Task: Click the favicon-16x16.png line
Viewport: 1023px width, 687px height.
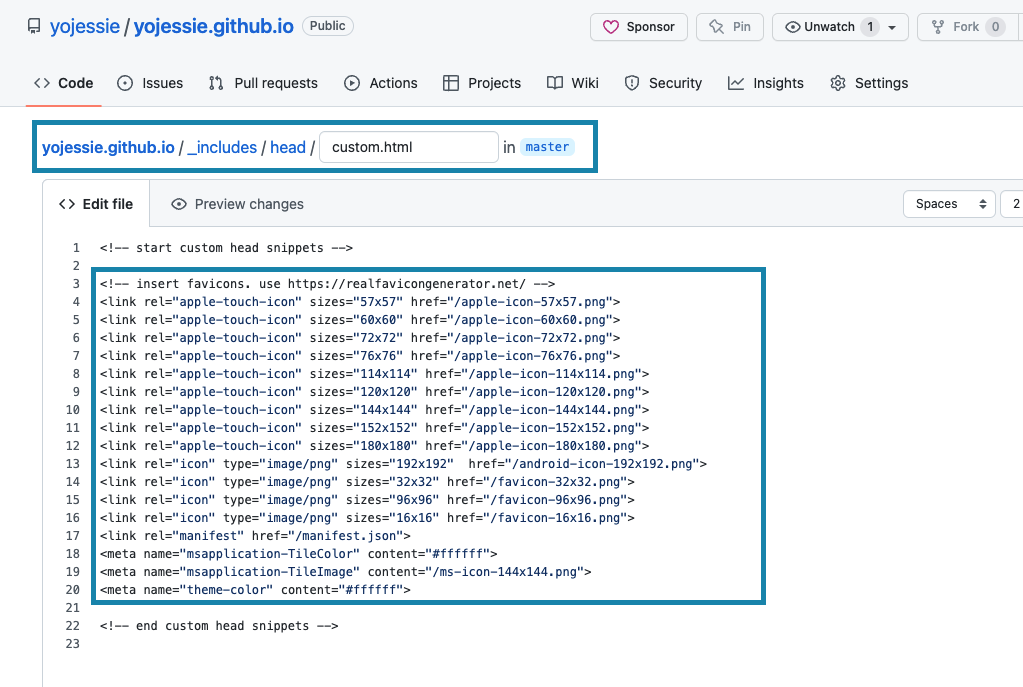Action: (367, 518)
